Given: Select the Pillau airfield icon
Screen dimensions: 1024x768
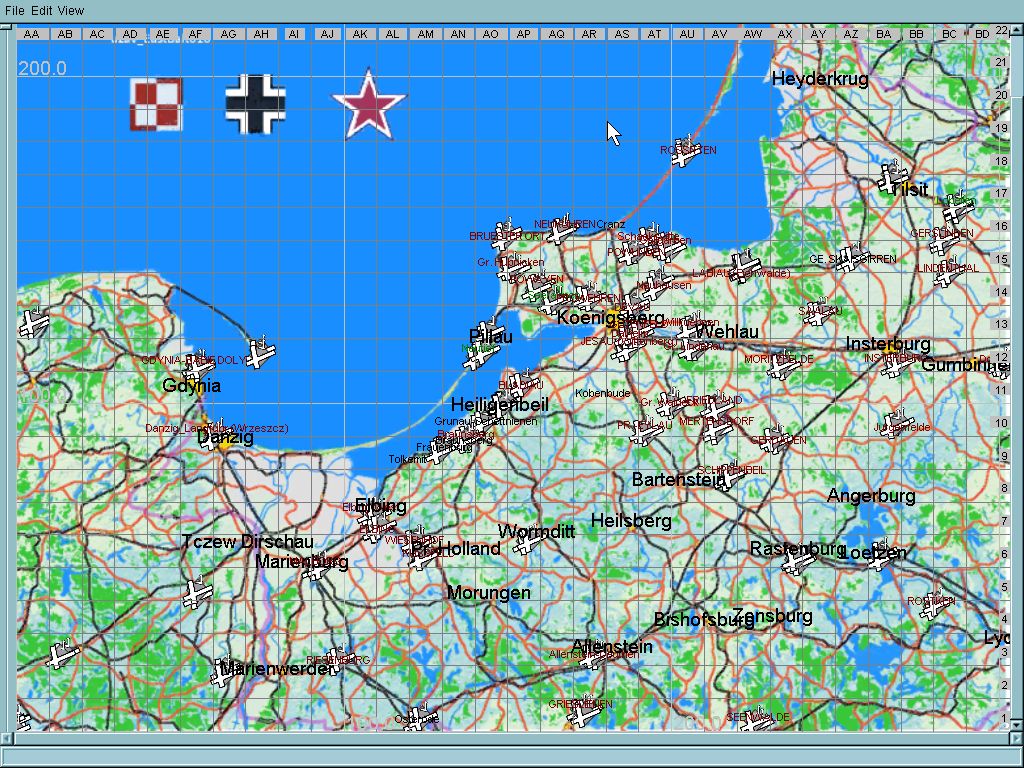Looking at the screenshot, I should click(488, 334).
